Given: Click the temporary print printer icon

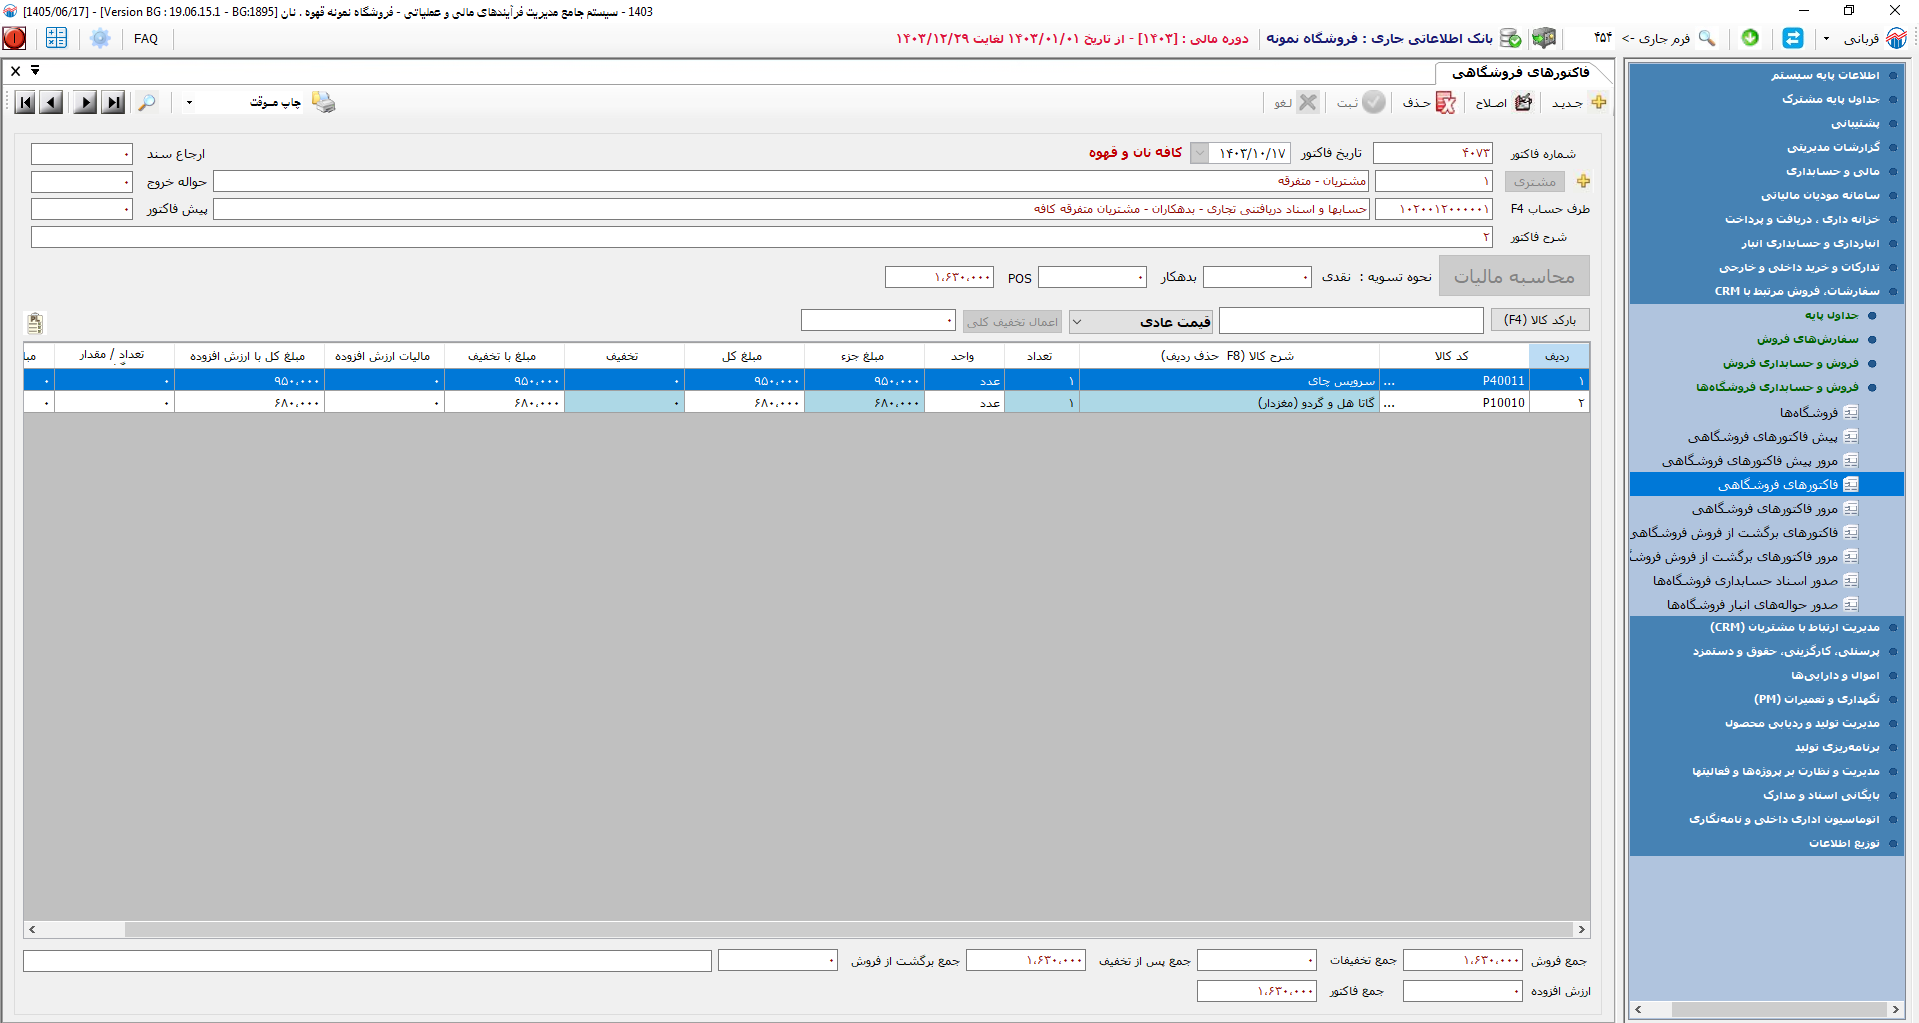Looking at the screenshot, I should [x=323, y=102].
